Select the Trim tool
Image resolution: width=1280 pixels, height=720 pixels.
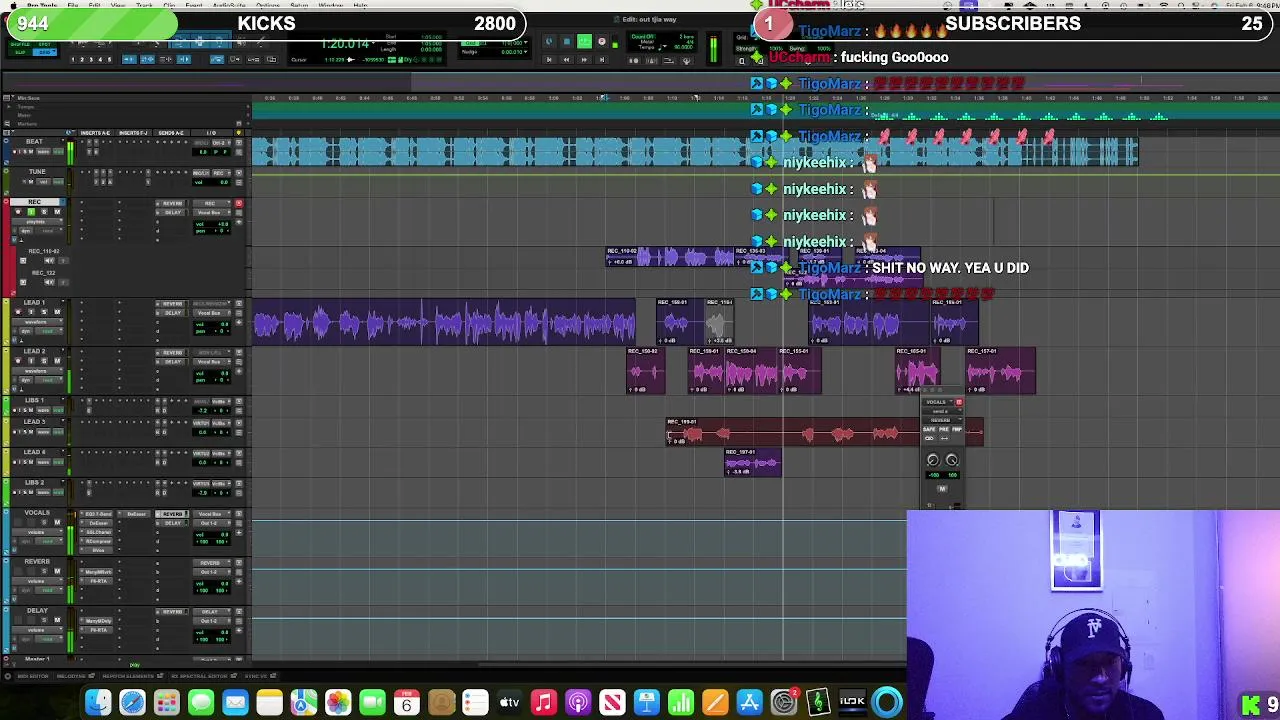180,42
